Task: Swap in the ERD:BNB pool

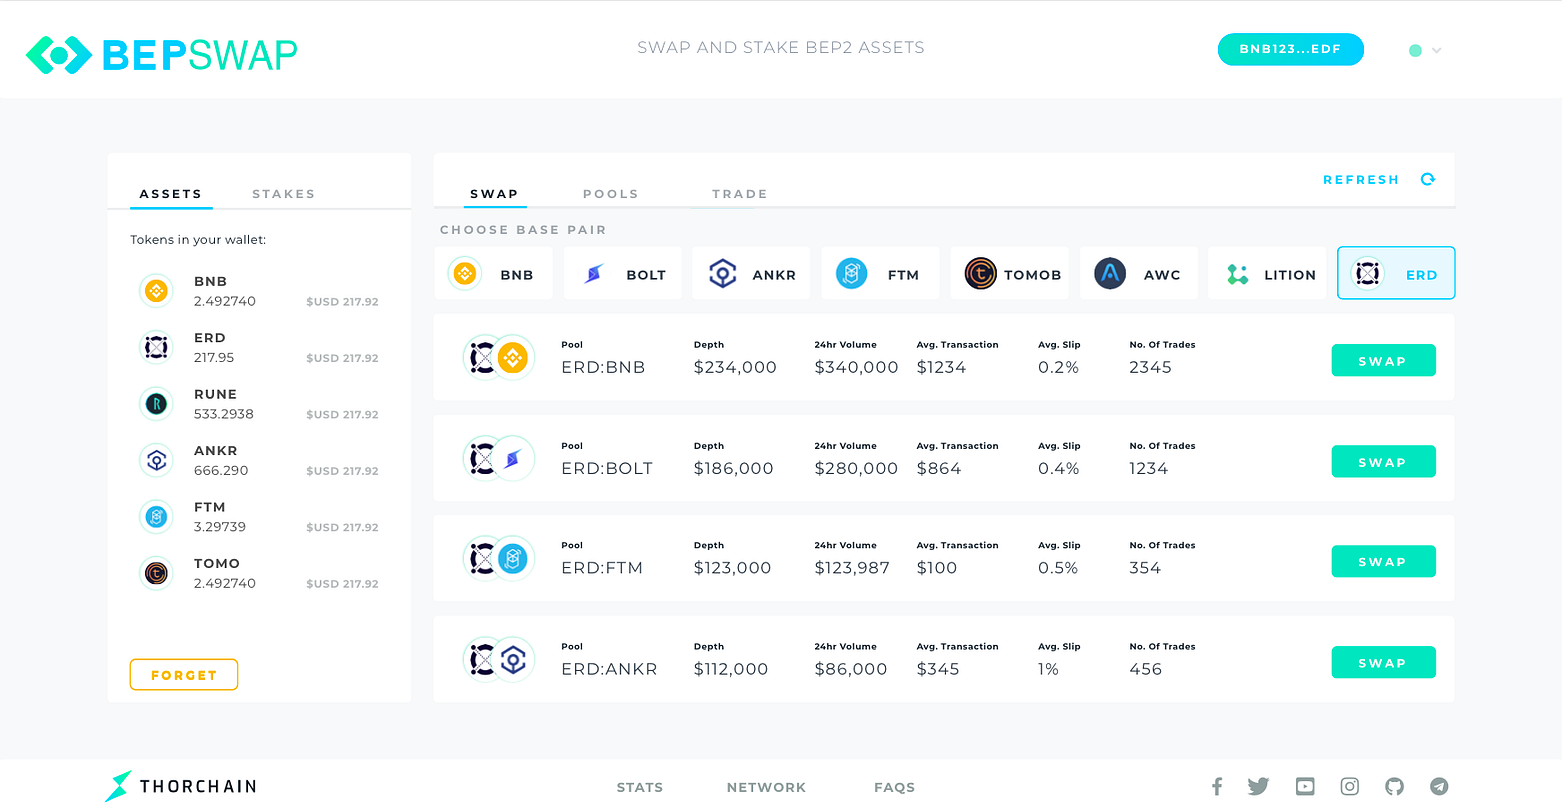Action: (1383, 360)
